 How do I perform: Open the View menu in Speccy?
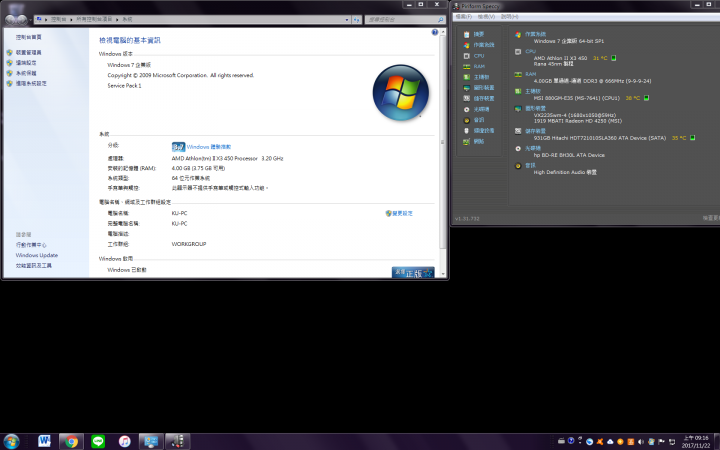[x=486, y=17]
